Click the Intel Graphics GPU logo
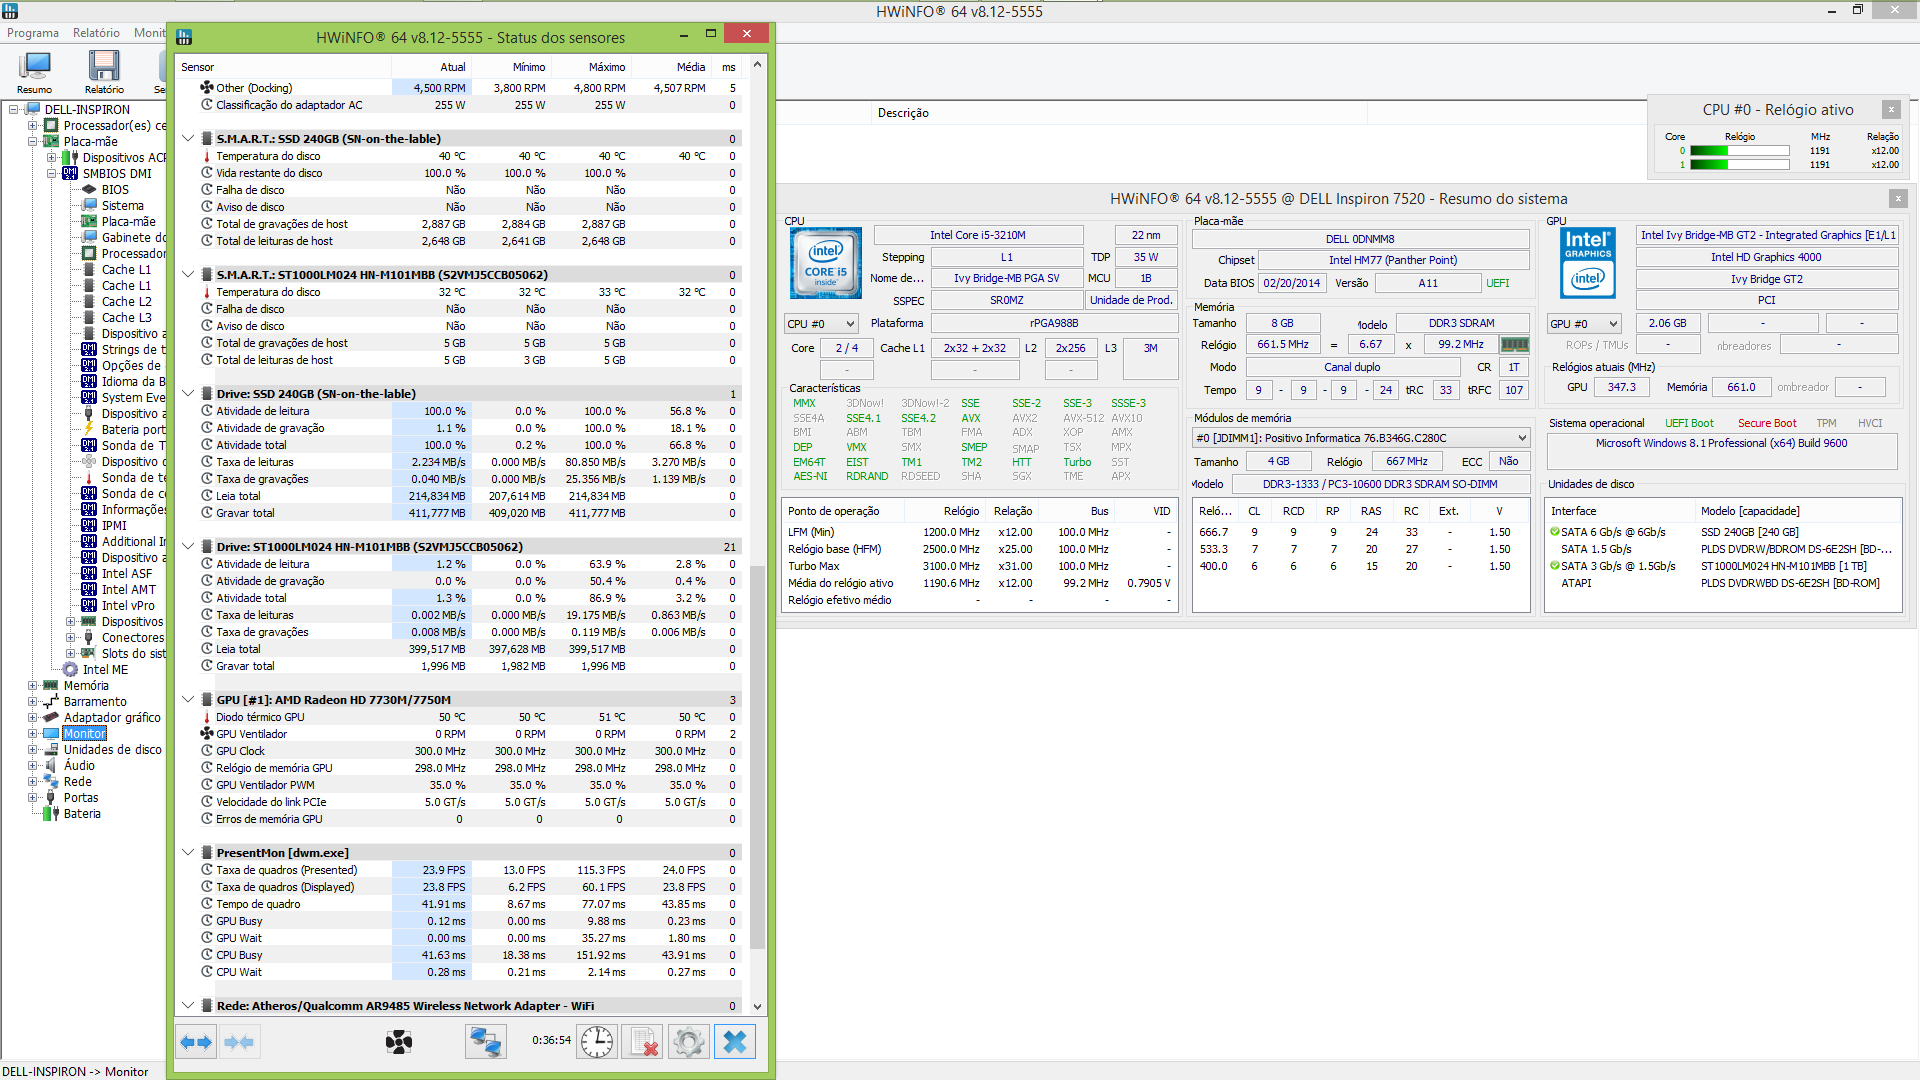The height and width of the screenshot is (1080, 1920). (x=1588, y=263)
